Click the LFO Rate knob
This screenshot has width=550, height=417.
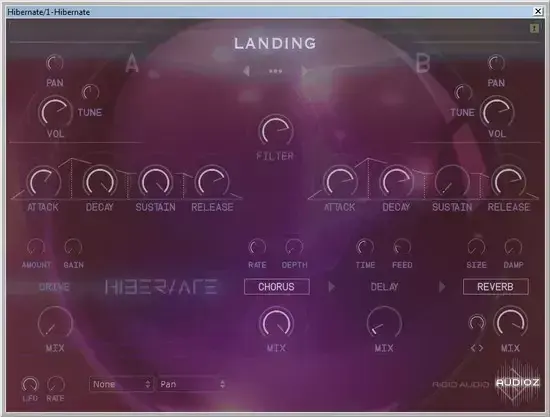point(56,384)
